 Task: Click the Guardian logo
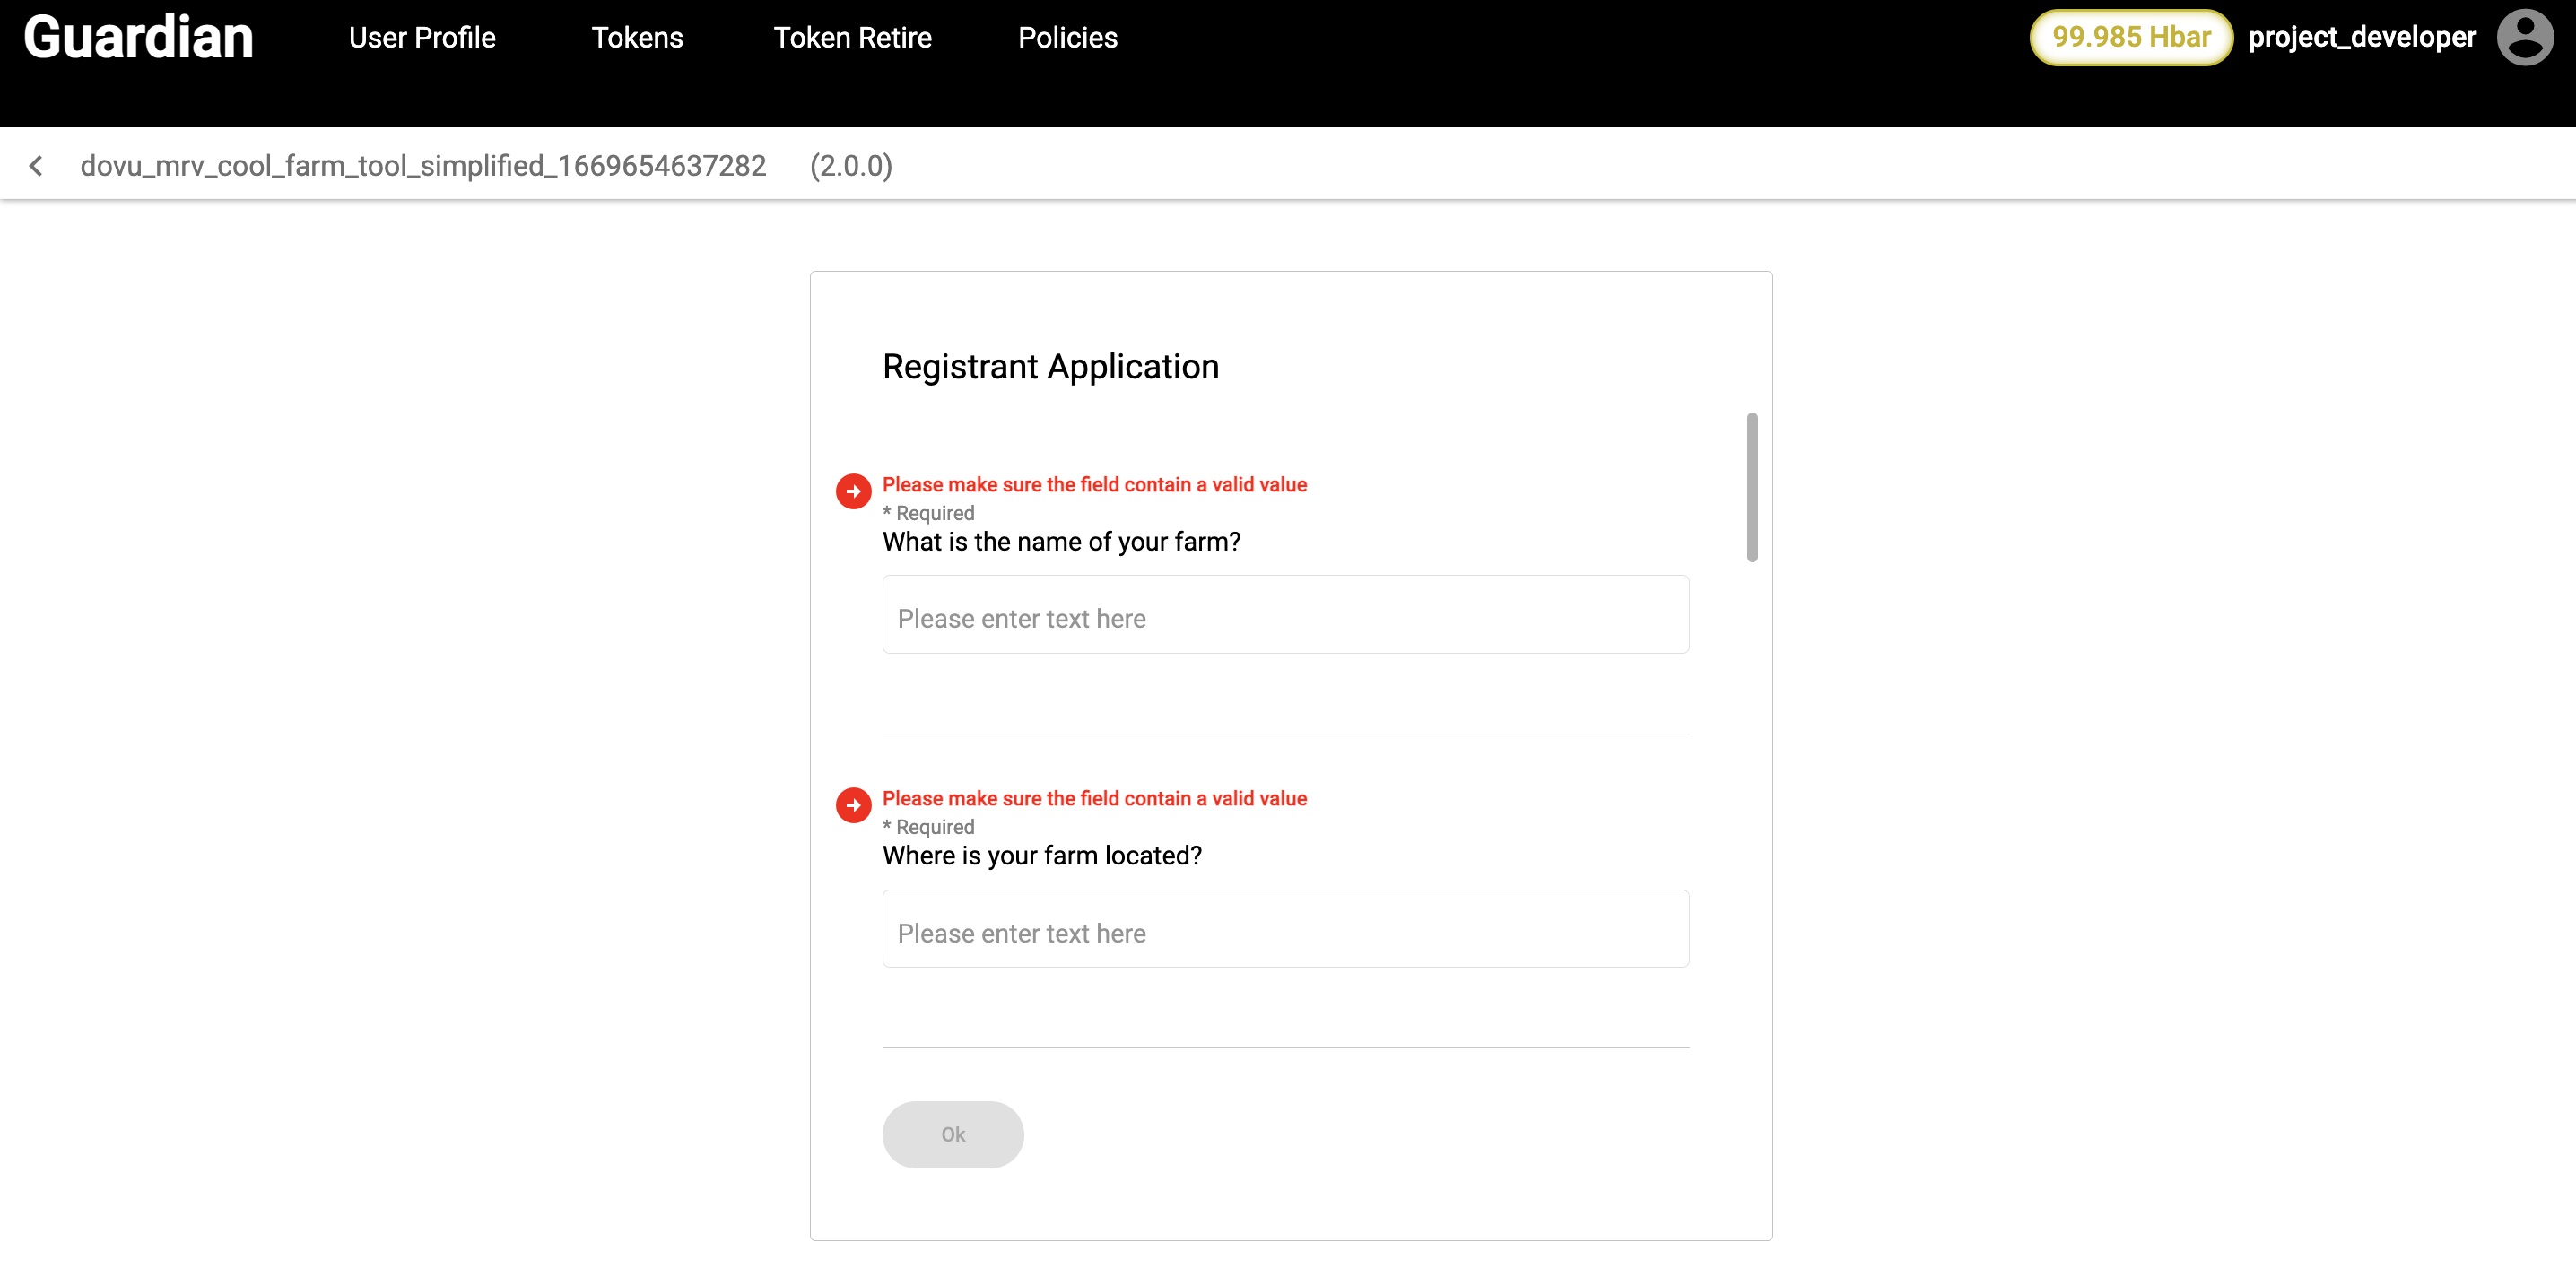tap(138, 38)
